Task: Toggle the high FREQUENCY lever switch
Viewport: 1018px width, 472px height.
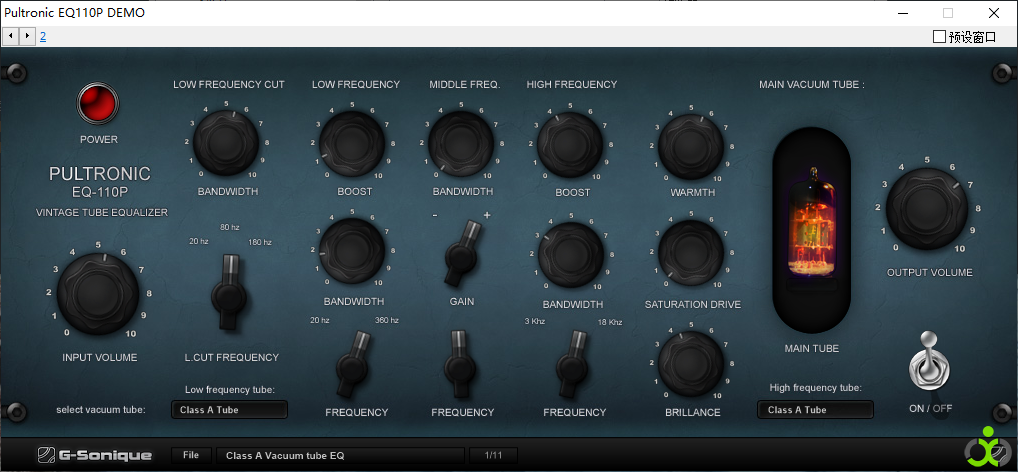Action: [573, 364]
